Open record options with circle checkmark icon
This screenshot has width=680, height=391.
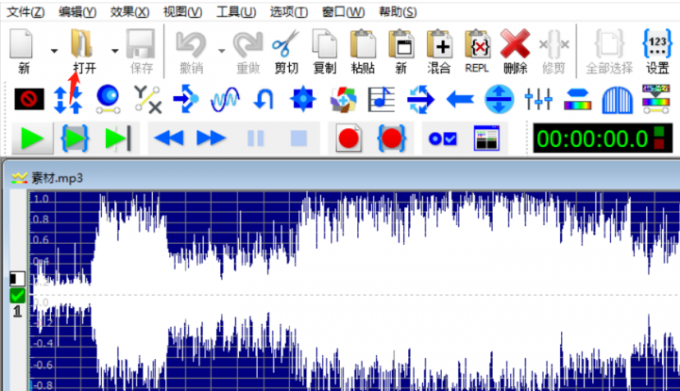443,139
